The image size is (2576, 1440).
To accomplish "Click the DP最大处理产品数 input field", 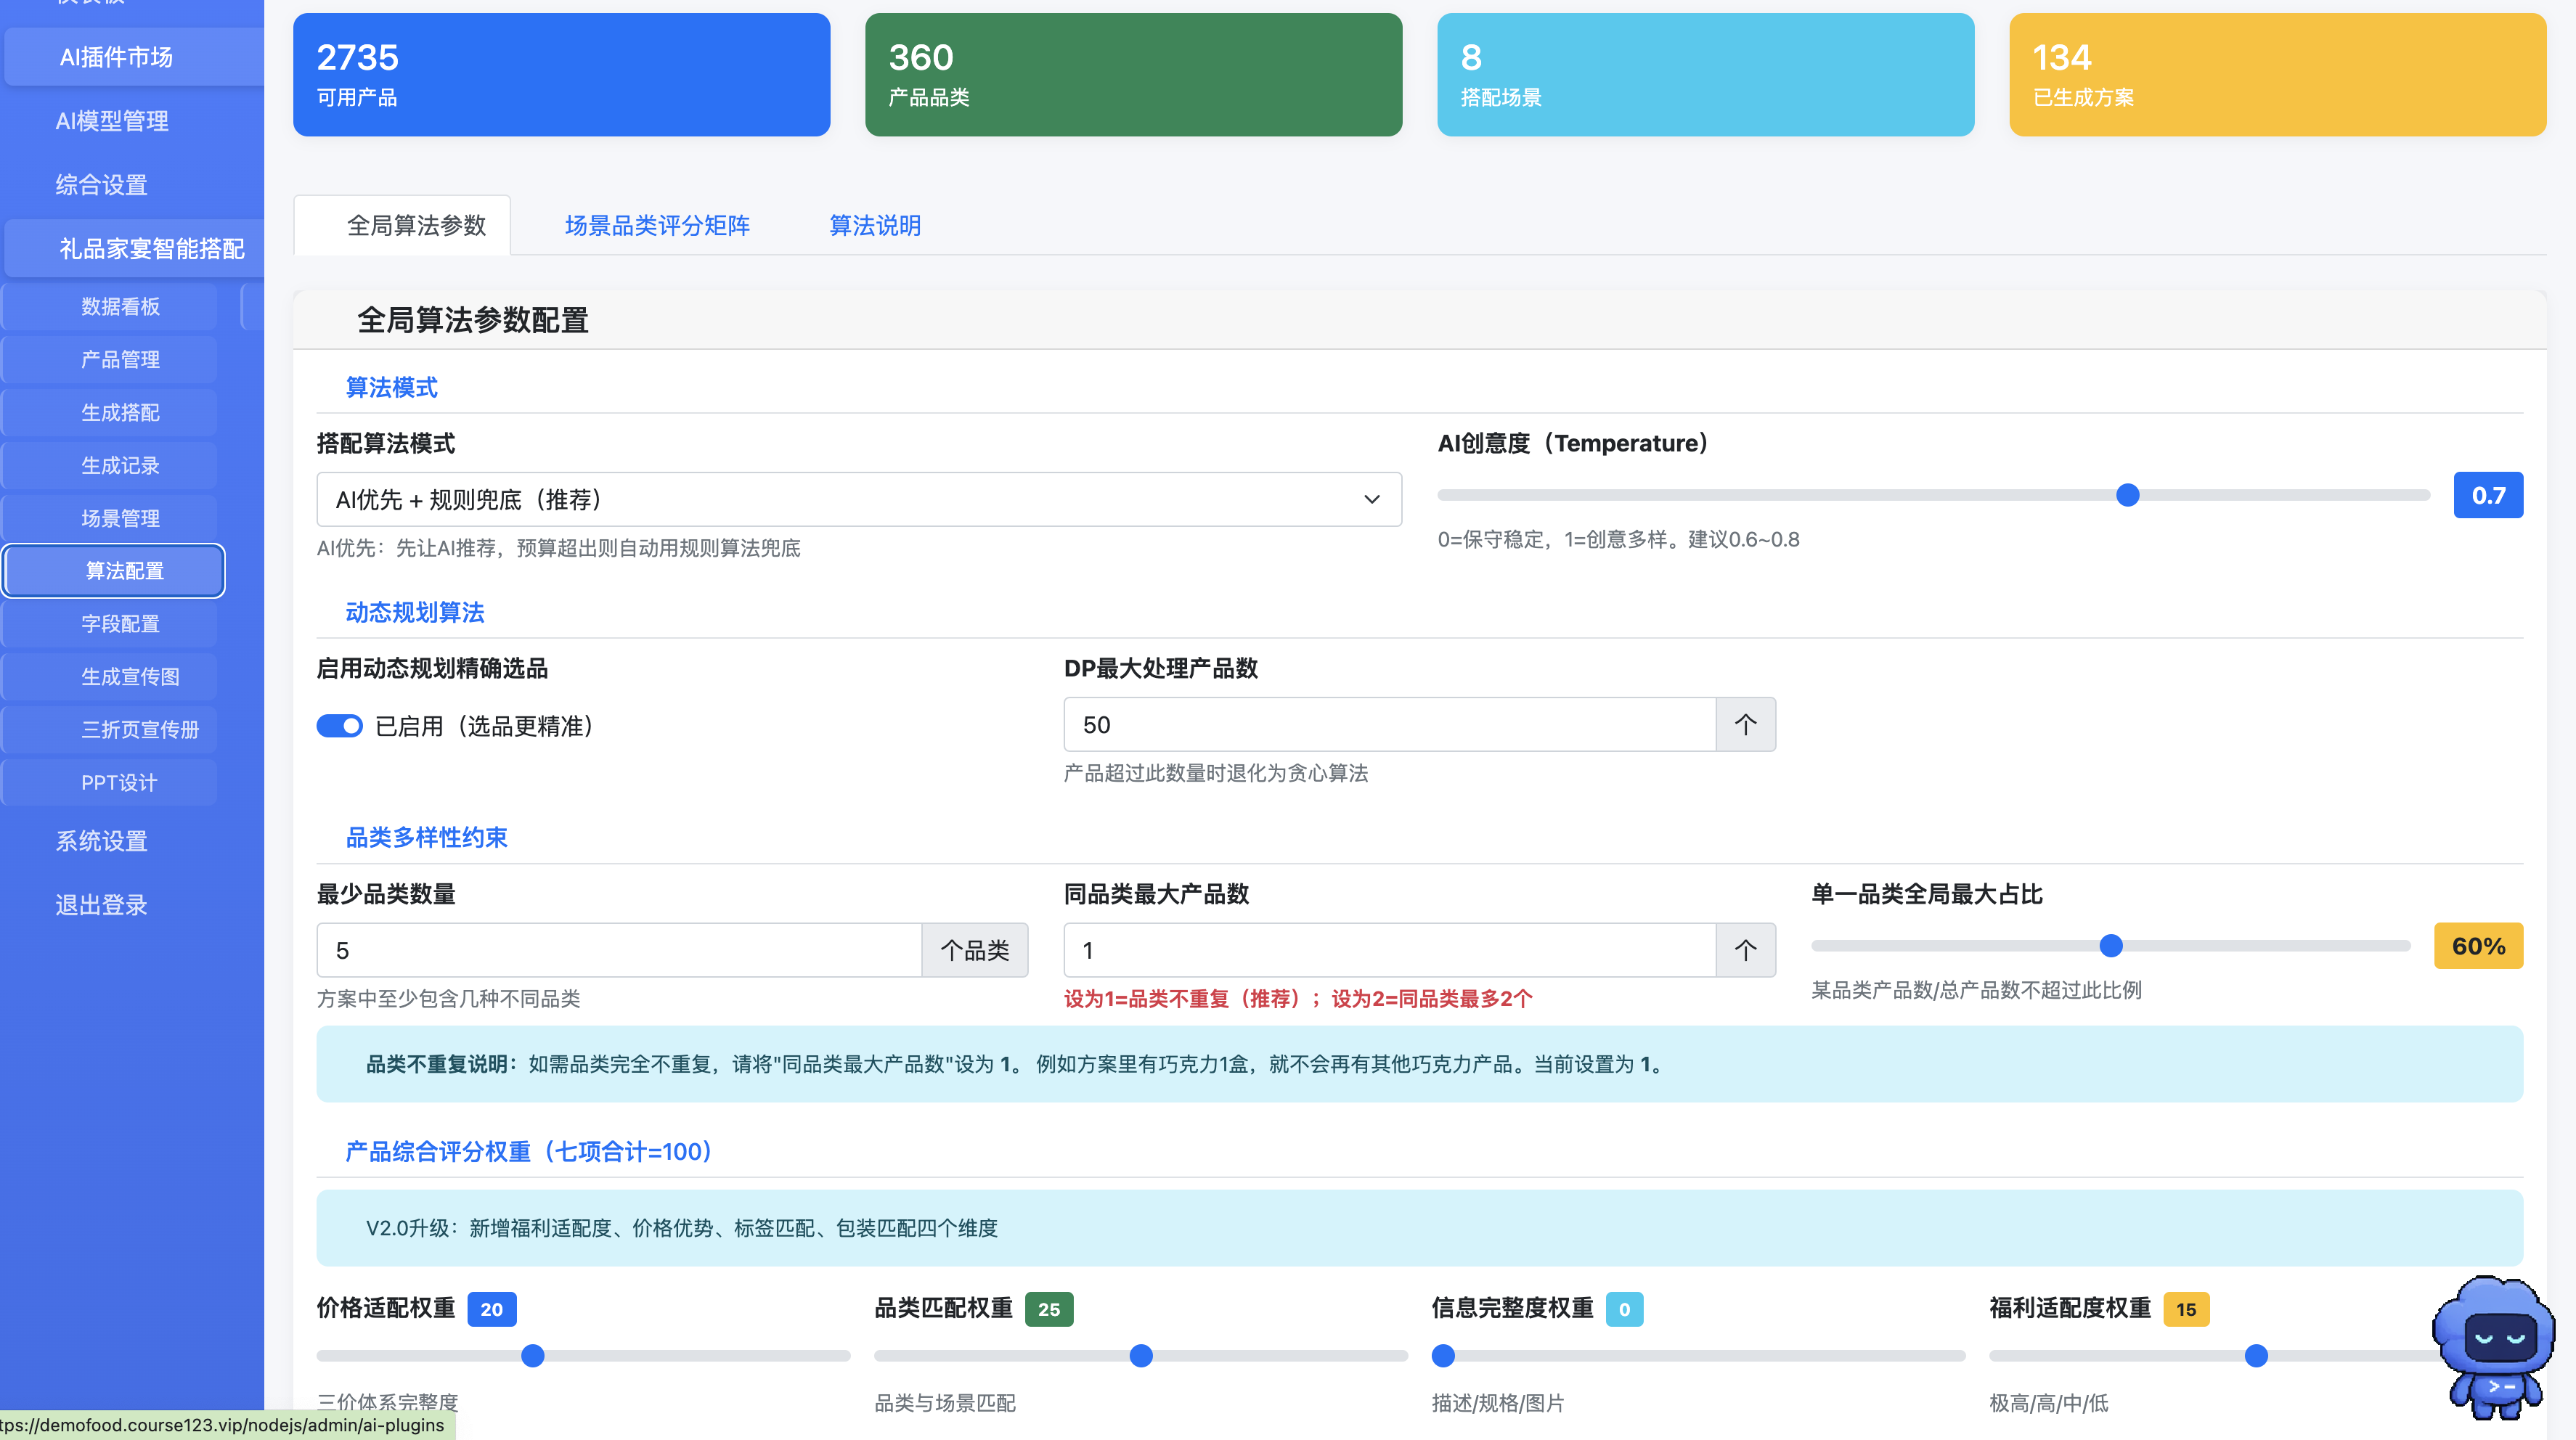I will click(1390, 725).
